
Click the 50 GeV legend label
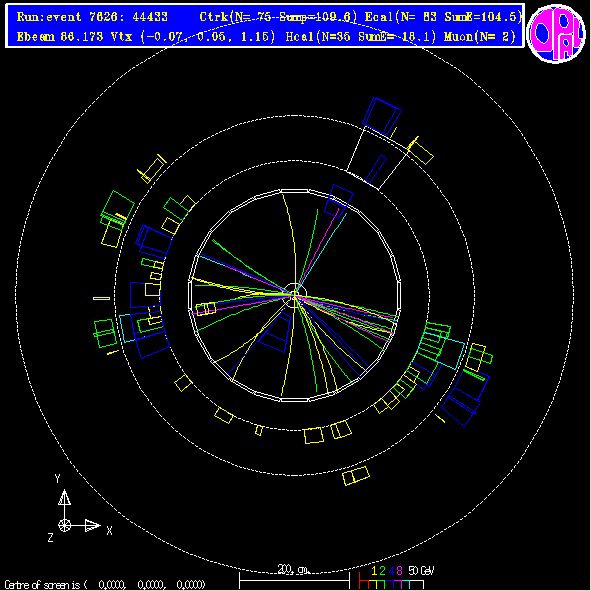coord(421,570)
